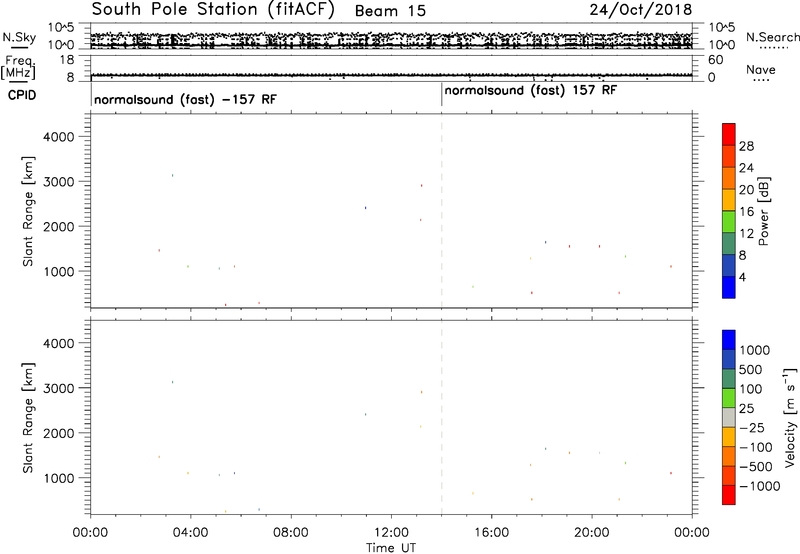Pick the Velocity segment between -500 and -1000
The width and height of the screenshot is (800, 554).
pyautogui.click(x=729, y=475)
